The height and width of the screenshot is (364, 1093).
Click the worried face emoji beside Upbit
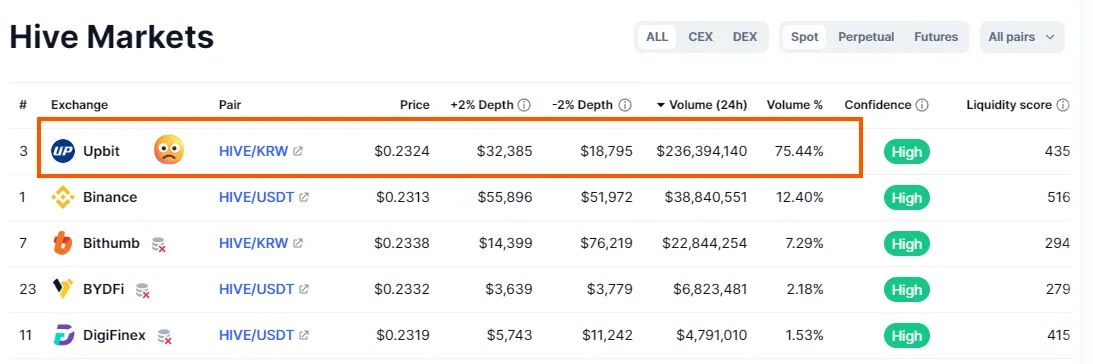[x=169, y=149]
